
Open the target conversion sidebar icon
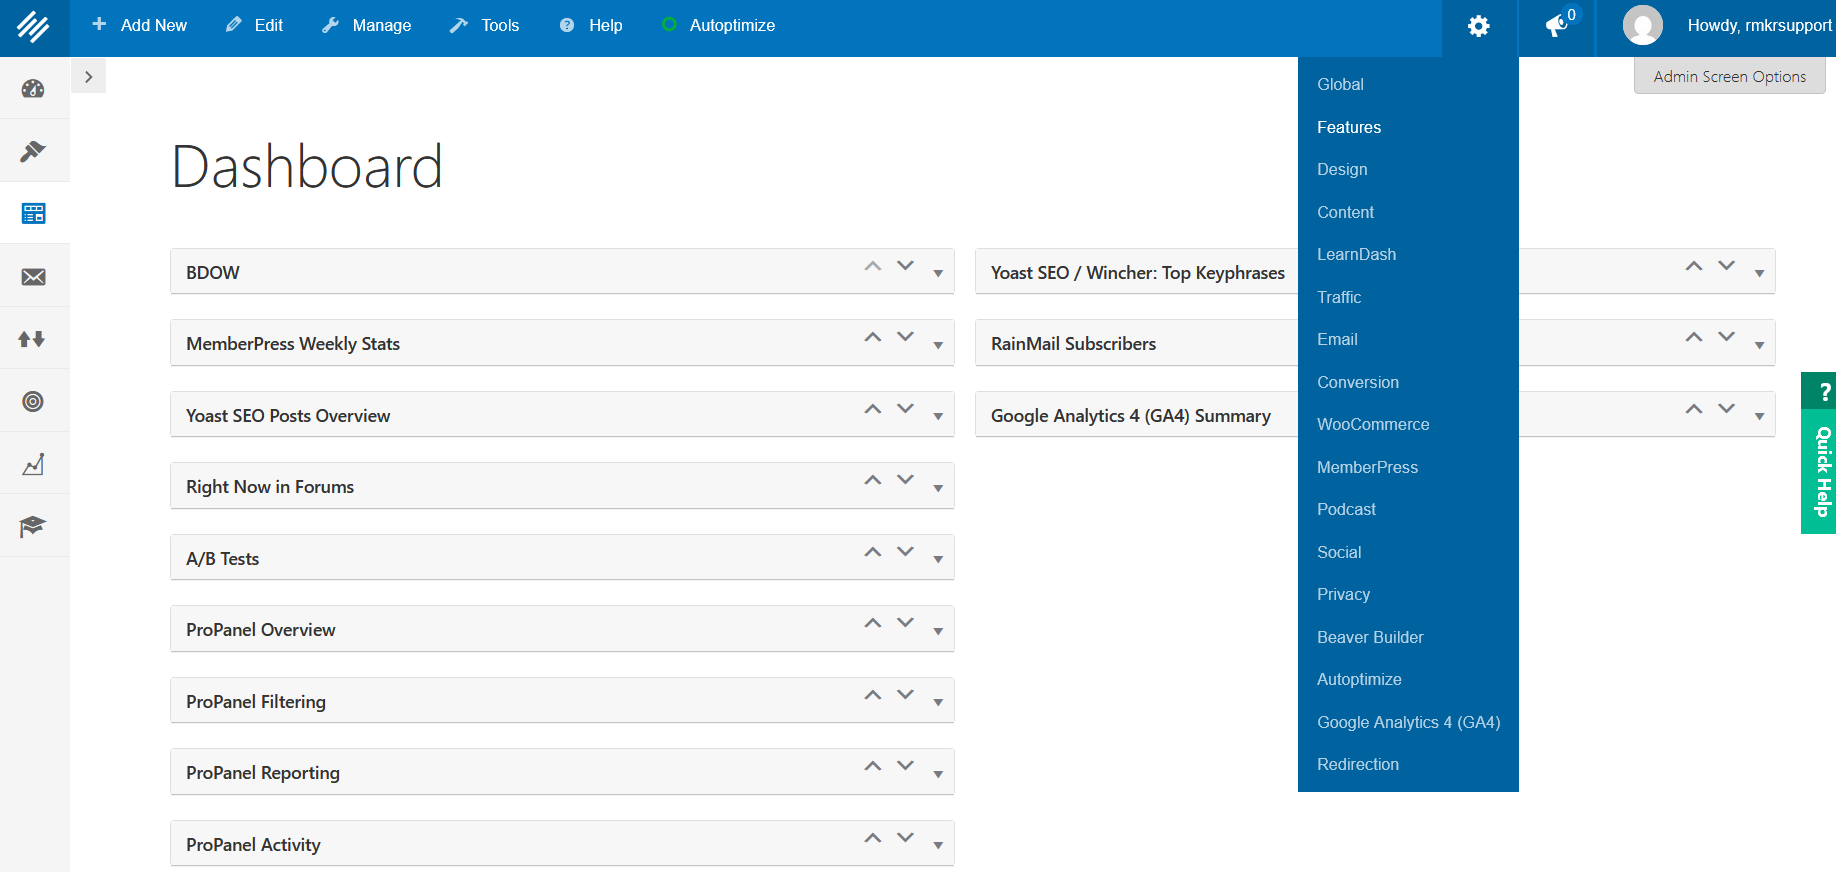[x=33, y=402]
